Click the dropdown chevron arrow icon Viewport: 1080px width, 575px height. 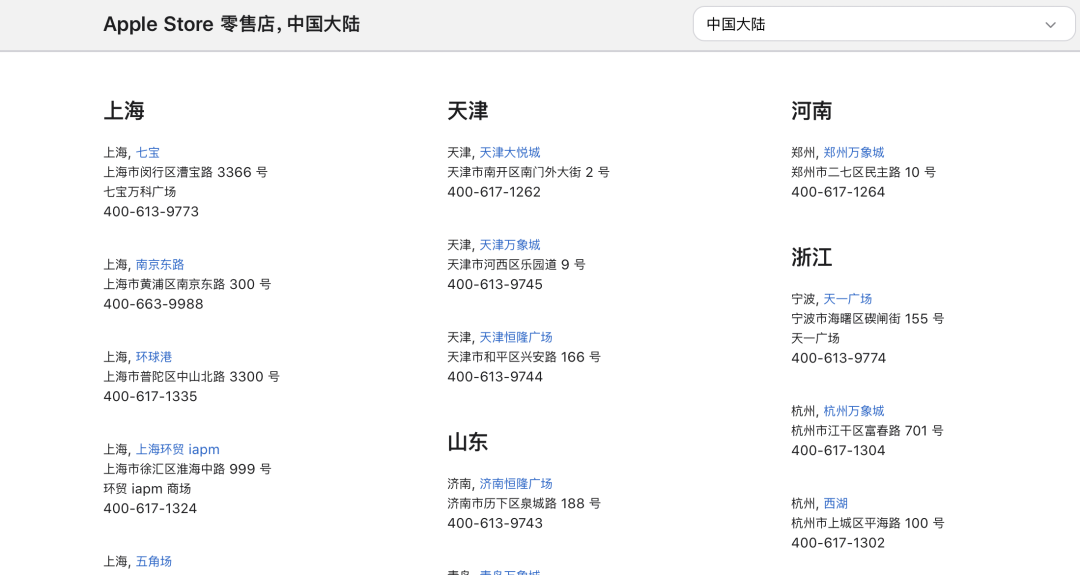click(x=1050, y=25)
